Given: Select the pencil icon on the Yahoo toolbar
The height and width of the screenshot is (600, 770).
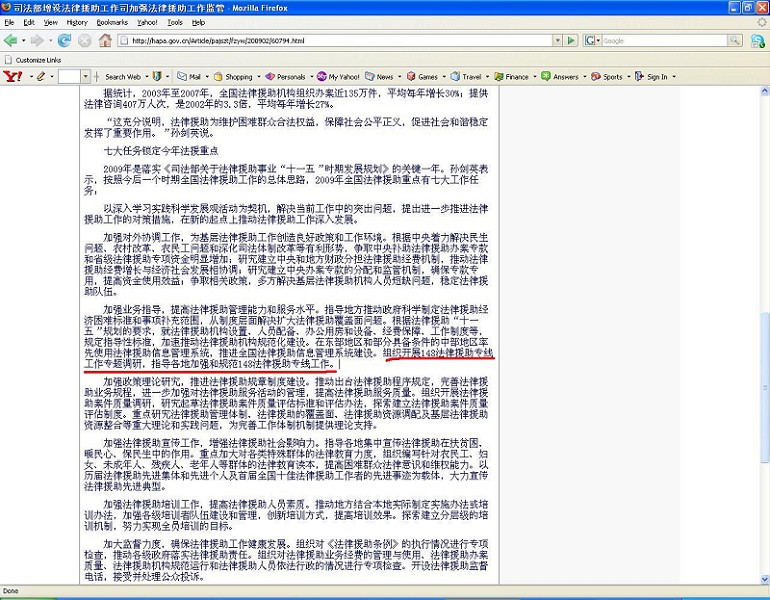Looking at the screenshot, I should [x=41, y=77].
